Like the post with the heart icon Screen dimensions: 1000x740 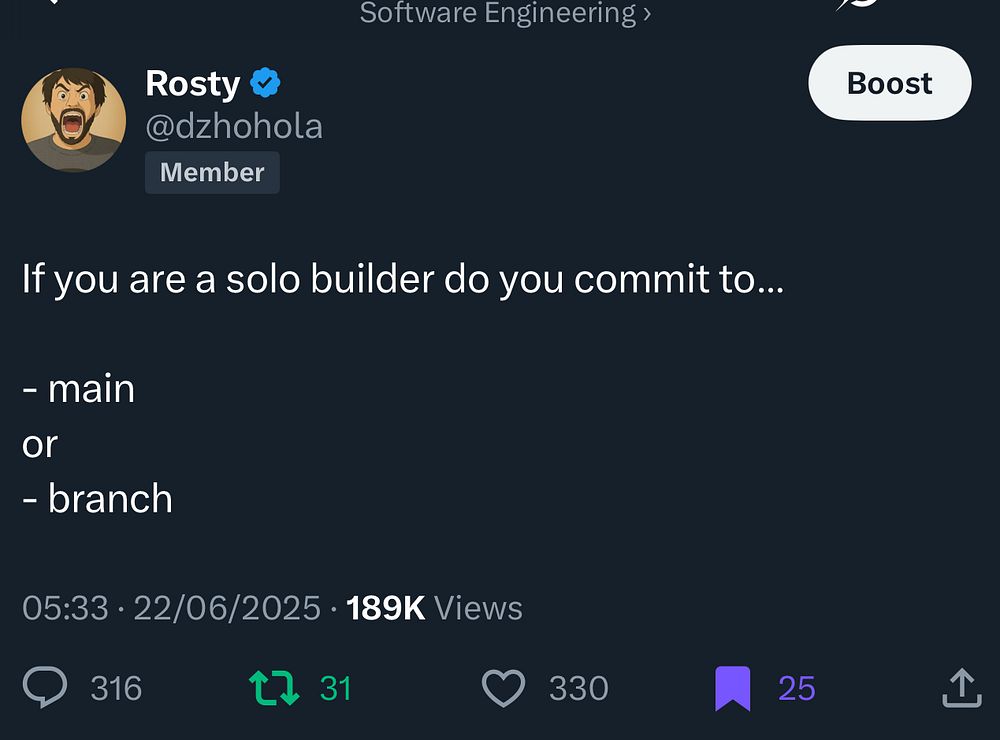pyautogui.click(x=503, y=688)
